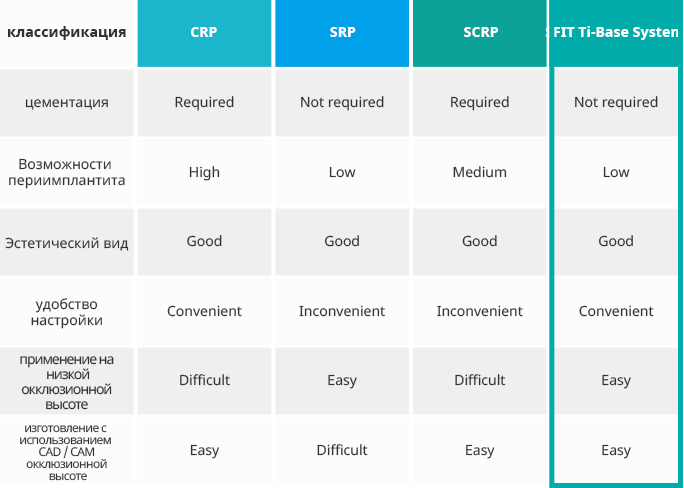Image resolution: width=684 pixels, height=488 pixels.
Task: Click the низкой окклюзионной высоте row label
Action: [x=67, y=381]
